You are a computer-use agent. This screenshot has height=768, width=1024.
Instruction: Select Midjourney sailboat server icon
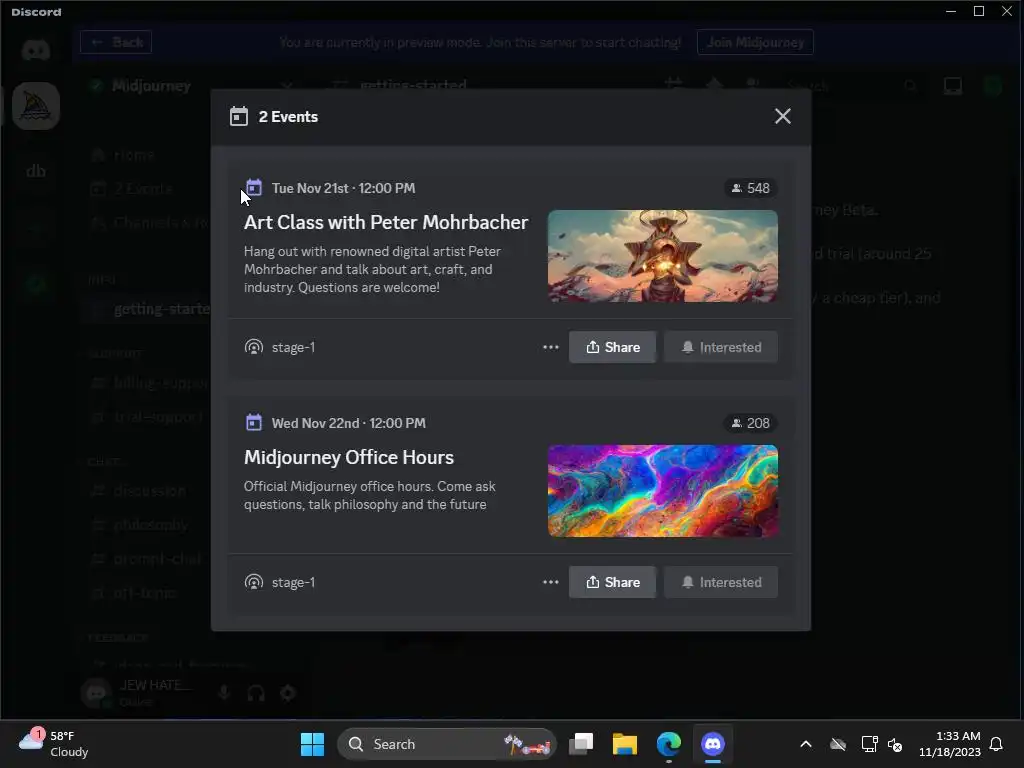(36, 106)
